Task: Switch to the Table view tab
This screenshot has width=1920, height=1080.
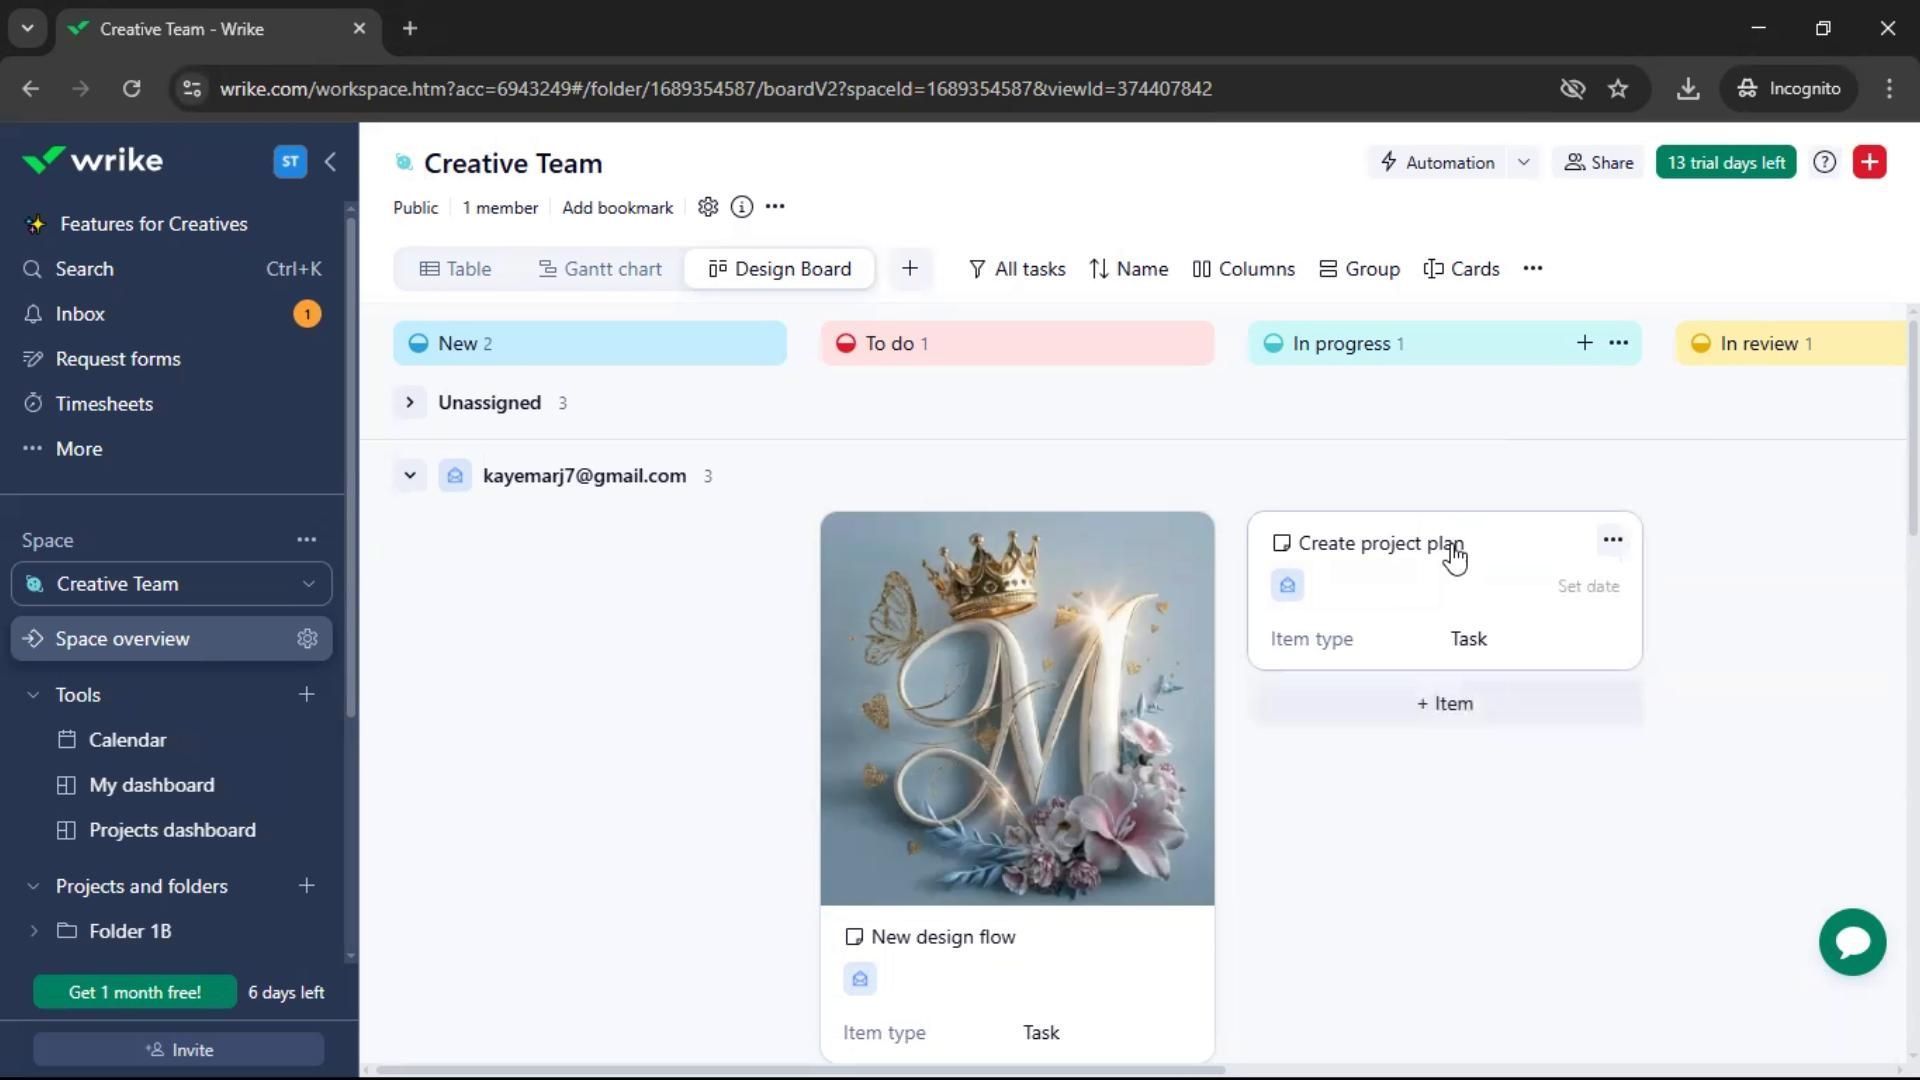Action: 455,269
